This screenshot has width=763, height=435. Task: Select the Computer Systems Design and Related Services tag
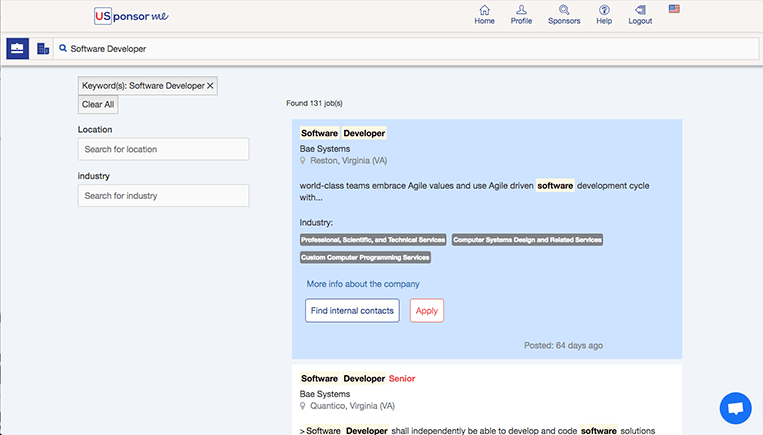click(527, 240)
